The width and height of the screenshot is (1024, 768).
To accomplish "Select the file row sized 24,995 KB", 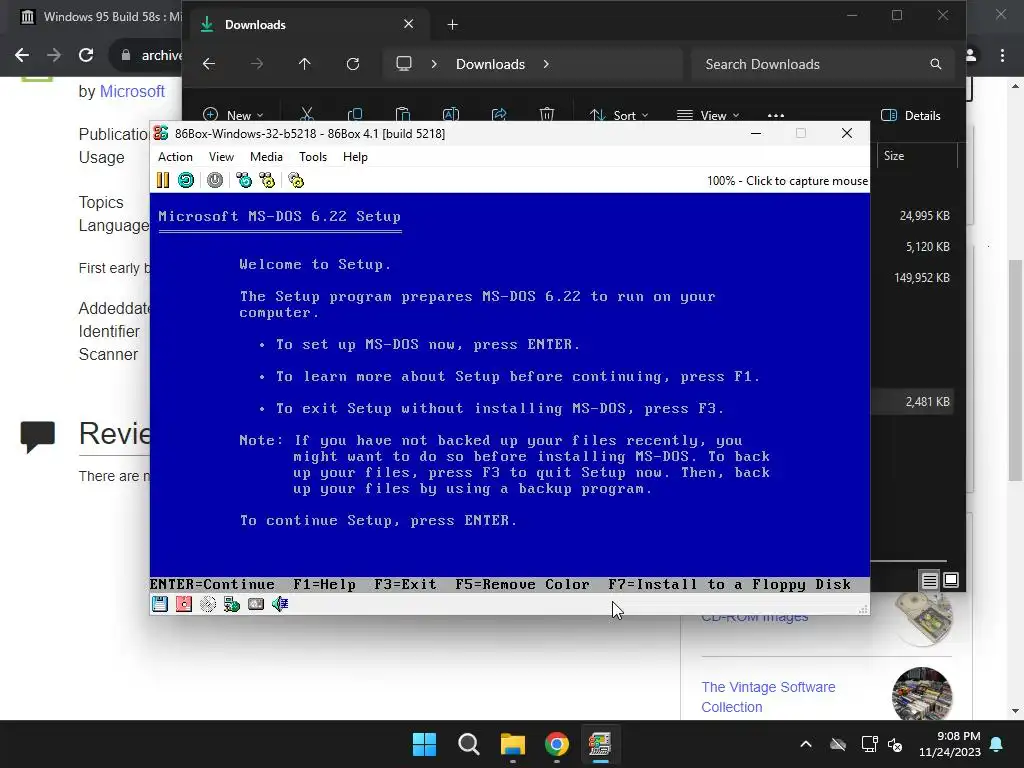I will click(912, 216).
